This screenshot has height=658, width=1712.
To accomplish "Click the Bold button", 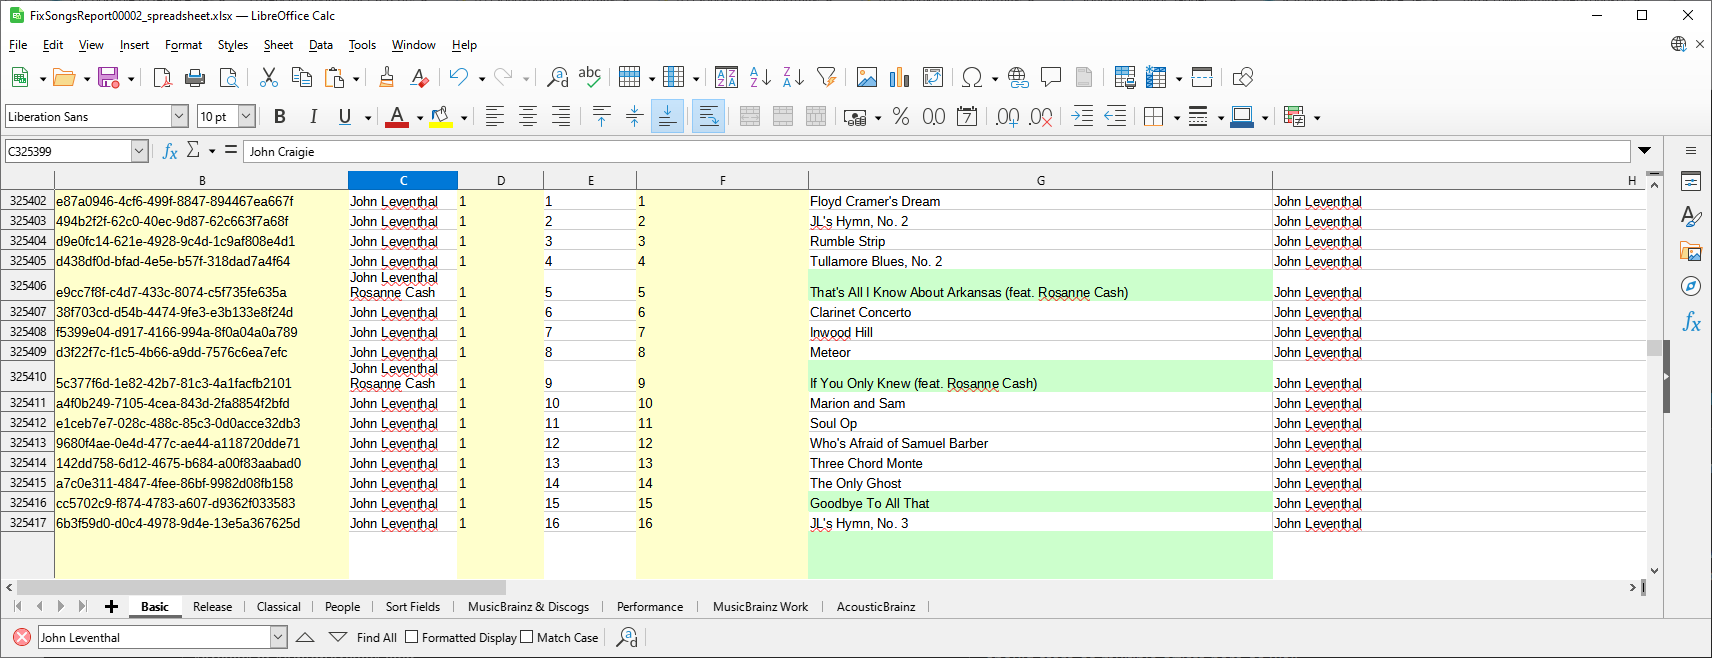I will coord(280,116).
